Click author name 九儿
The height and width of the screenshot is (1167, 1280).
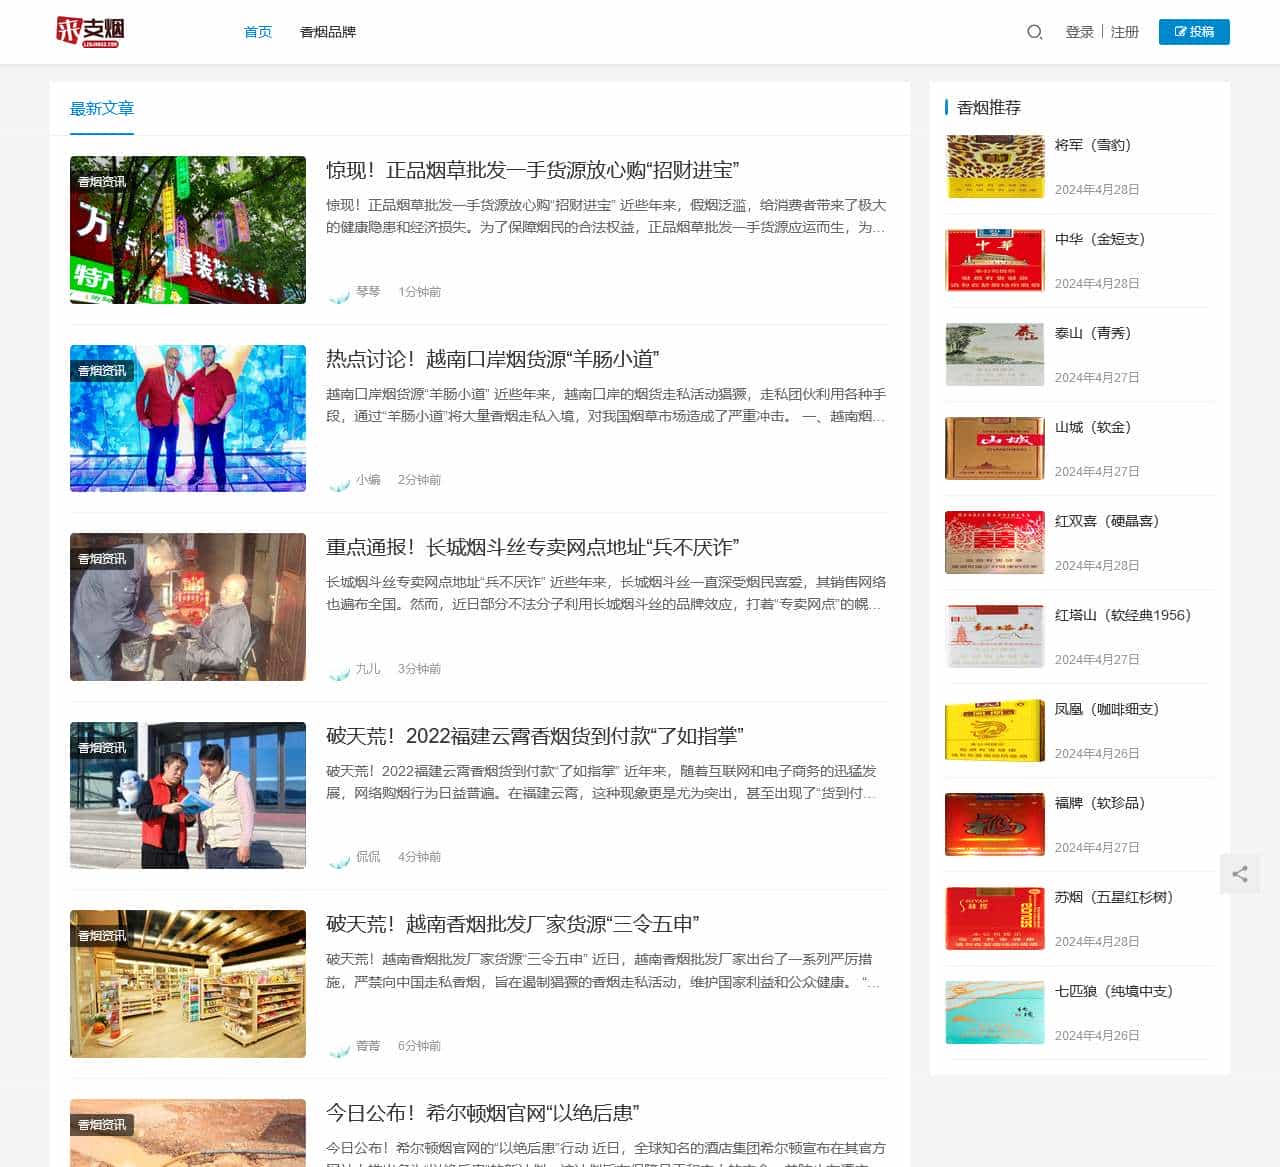tap(368, 669)
